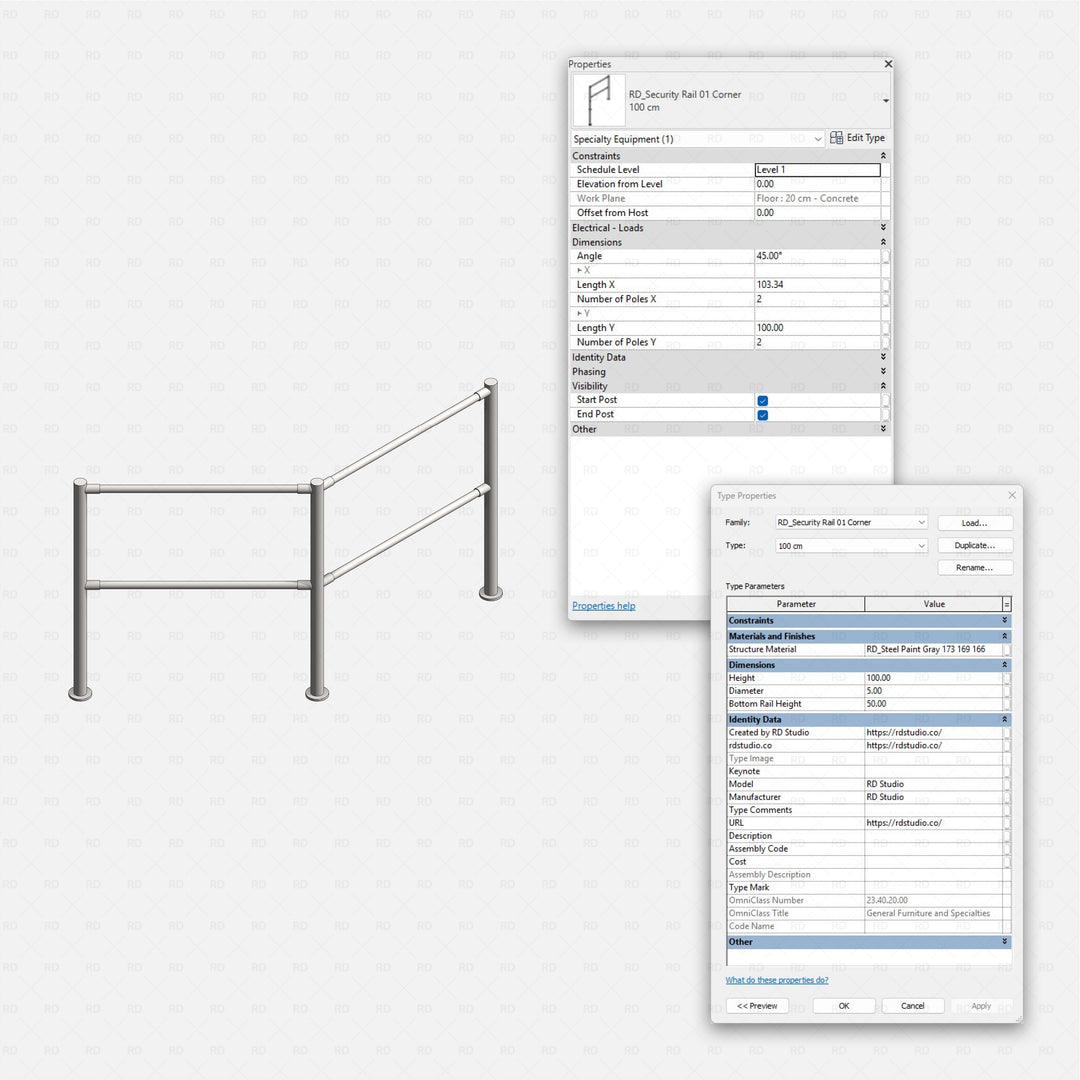Click the associate button beside Angle
The width and height of the screenshot is (1080, 1080).
(886, 256)
